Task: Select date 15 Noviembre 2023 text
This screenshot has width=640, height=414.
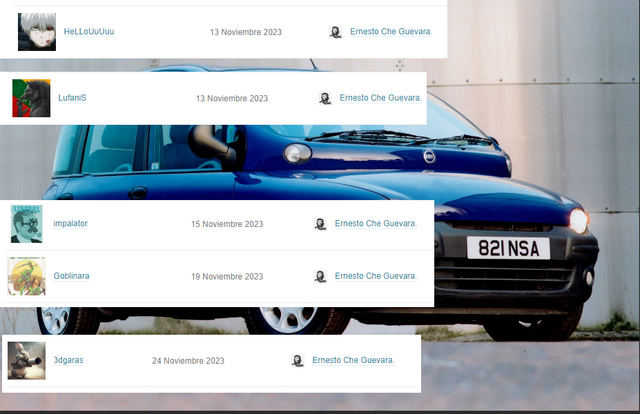Action: click(227, 224)
